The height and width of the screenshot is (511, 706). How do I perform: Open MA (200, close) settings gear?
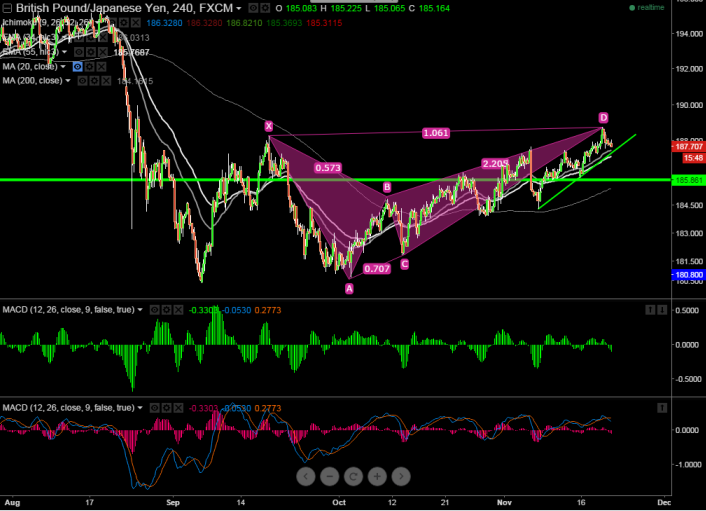point(94,81)
